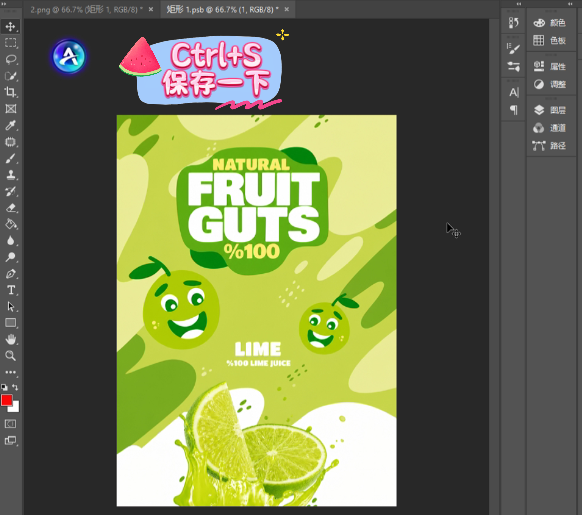The image size is (582, 515).
Task: Toggle Quick Mask mode icon
Action: tap(10, 424)
